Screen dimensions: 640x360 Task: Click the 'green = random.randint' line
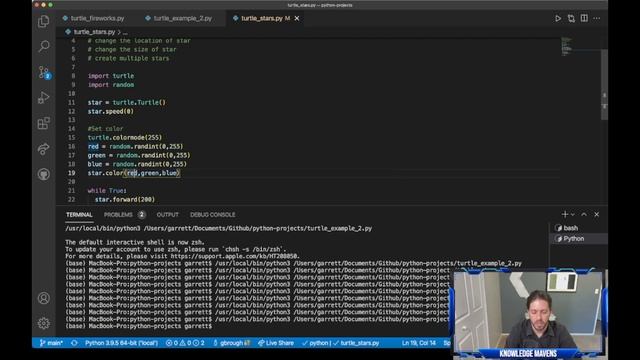tap(139, 156)
